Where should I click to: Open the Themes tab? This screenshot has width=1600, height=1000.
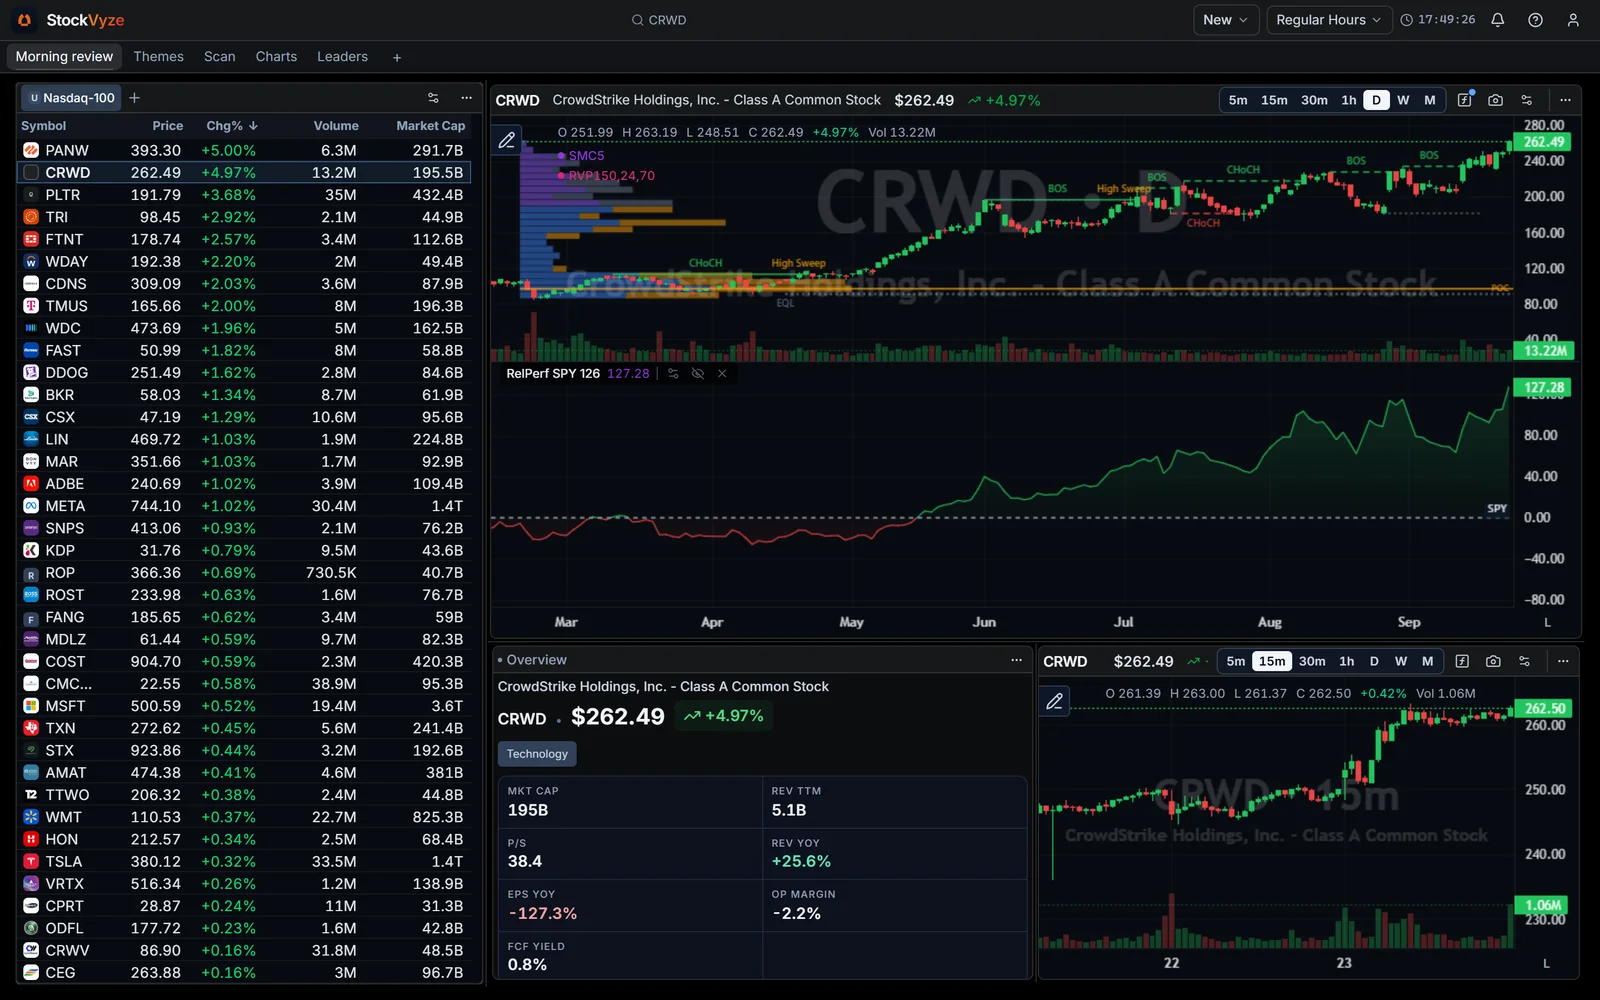(159, 57)
